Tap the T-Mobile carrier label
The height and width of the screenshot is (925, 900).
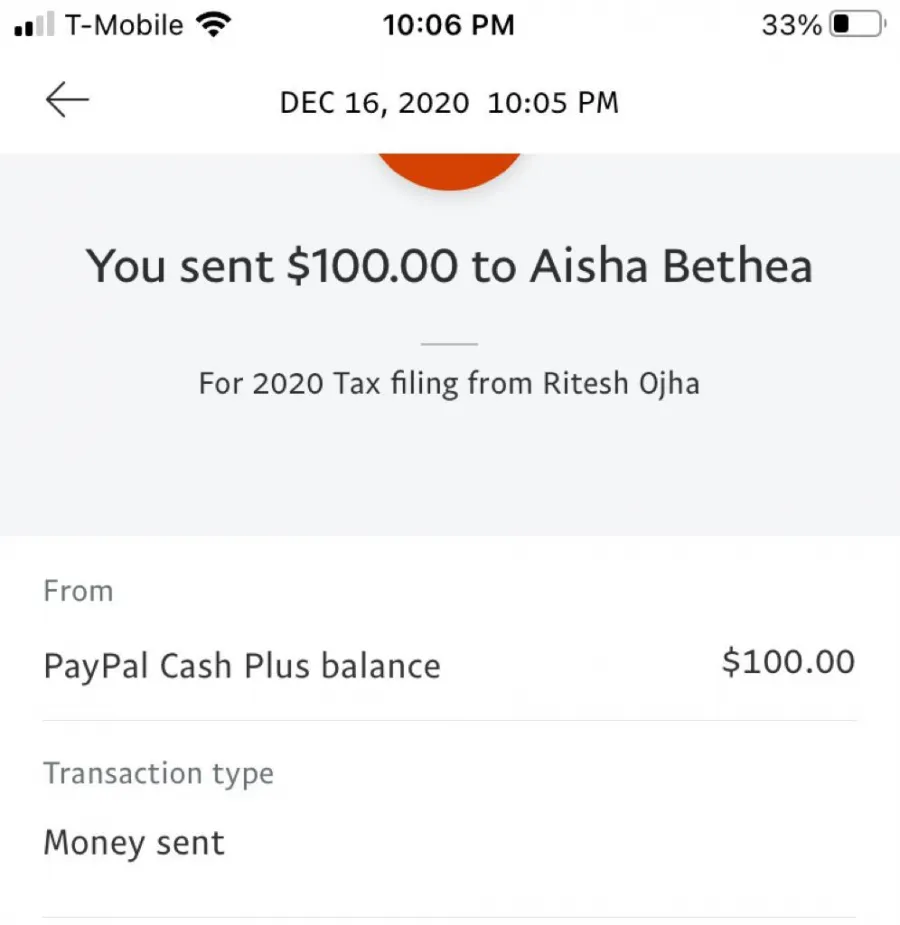point(124,25)
